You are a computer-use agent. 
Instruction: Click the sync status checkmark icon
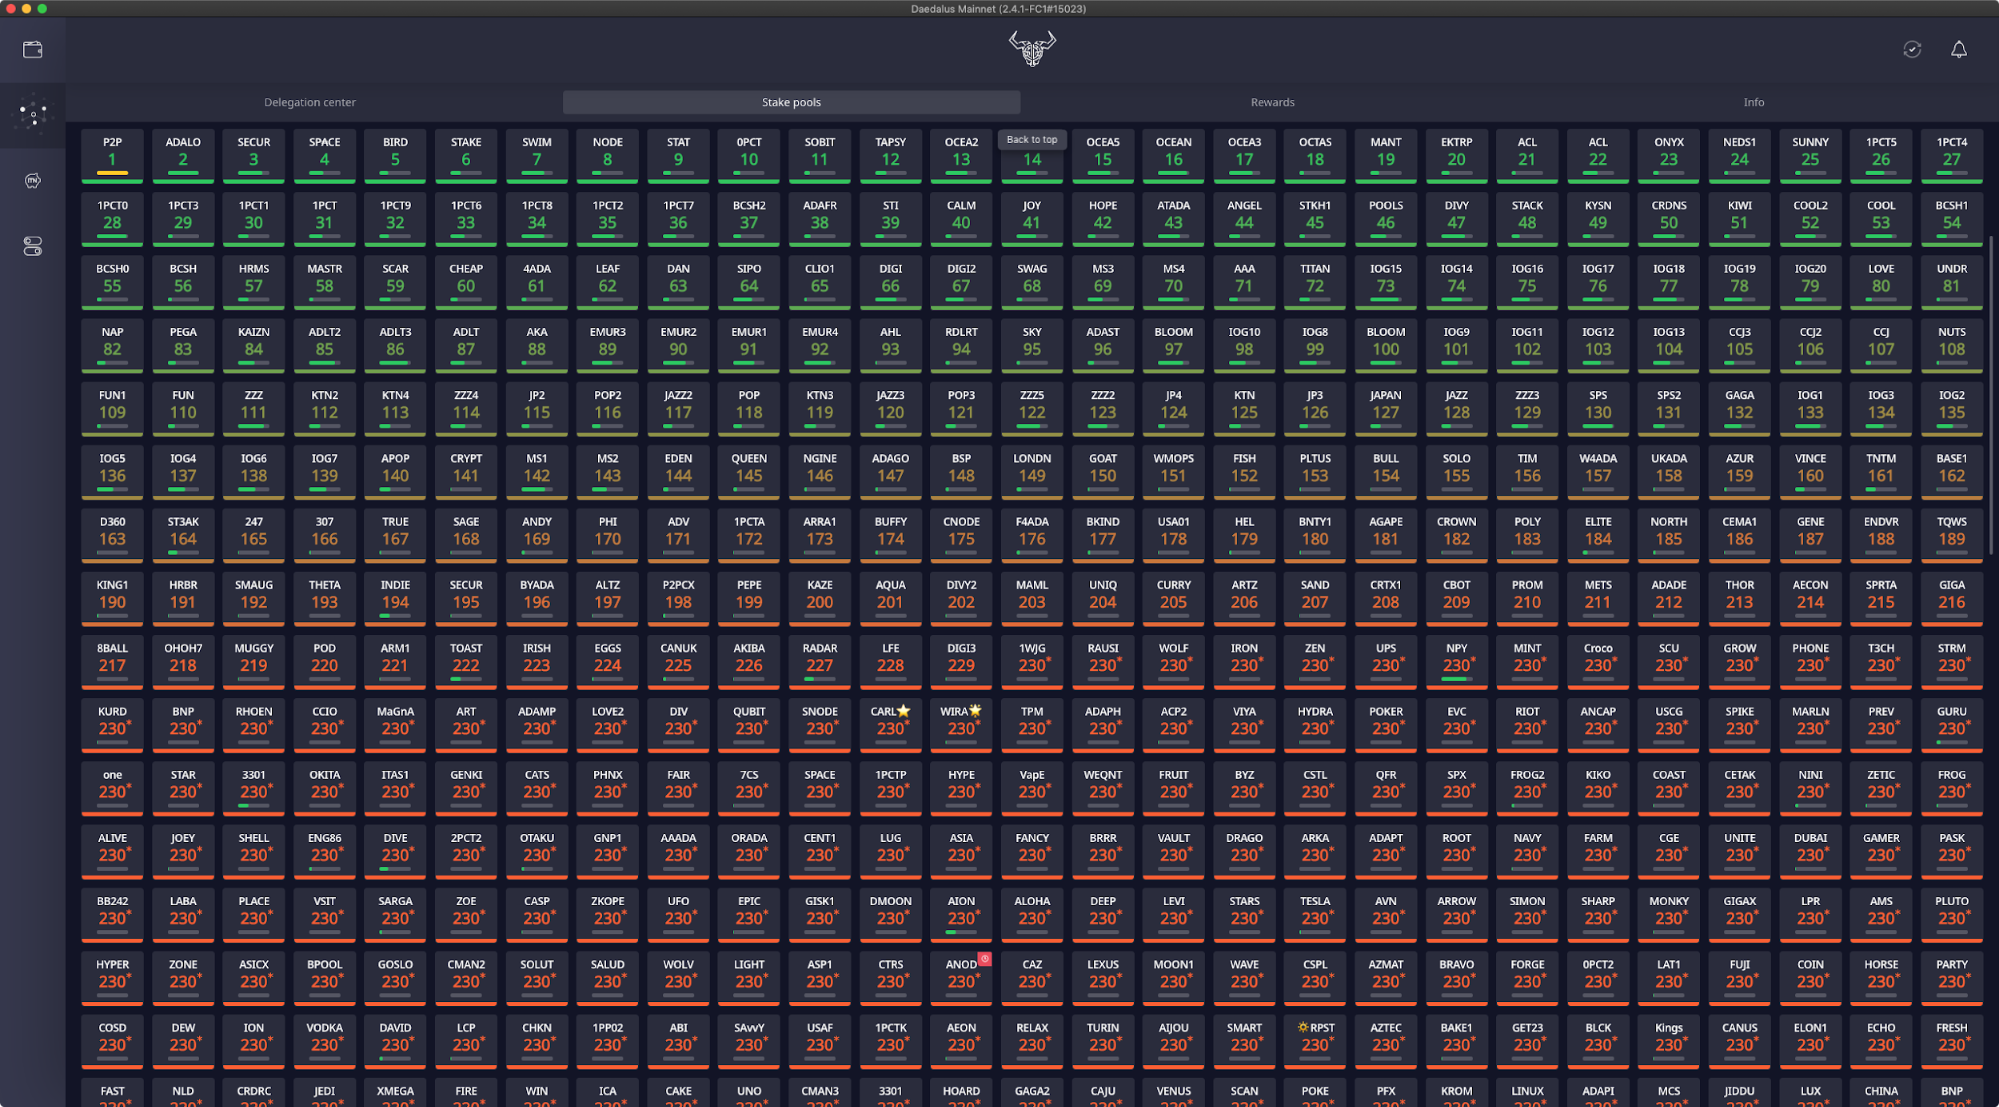[x=1912, y=49]
